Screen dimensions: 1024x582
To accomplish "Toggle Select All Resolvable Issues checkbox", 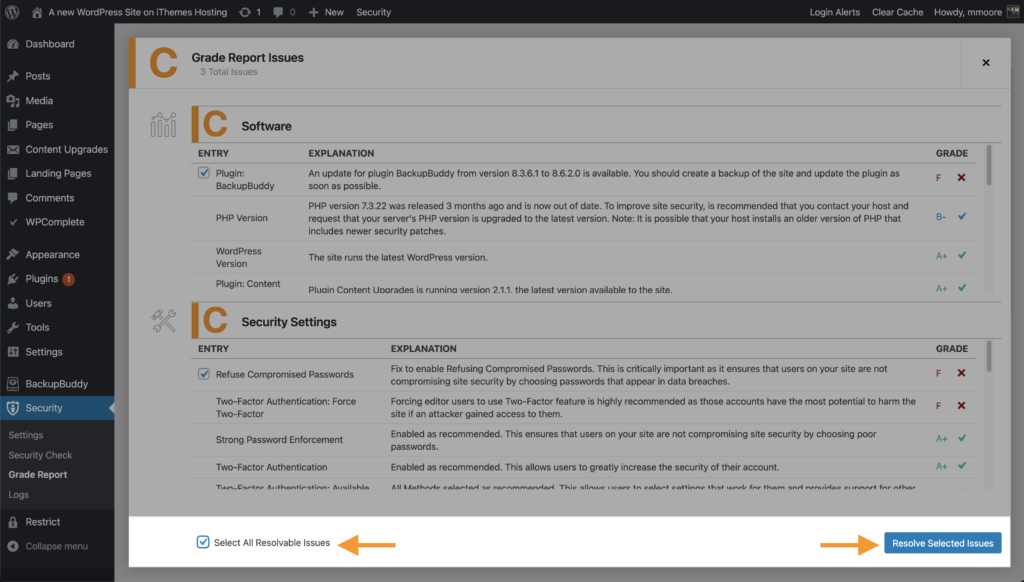I will click(x=203, y=542).
